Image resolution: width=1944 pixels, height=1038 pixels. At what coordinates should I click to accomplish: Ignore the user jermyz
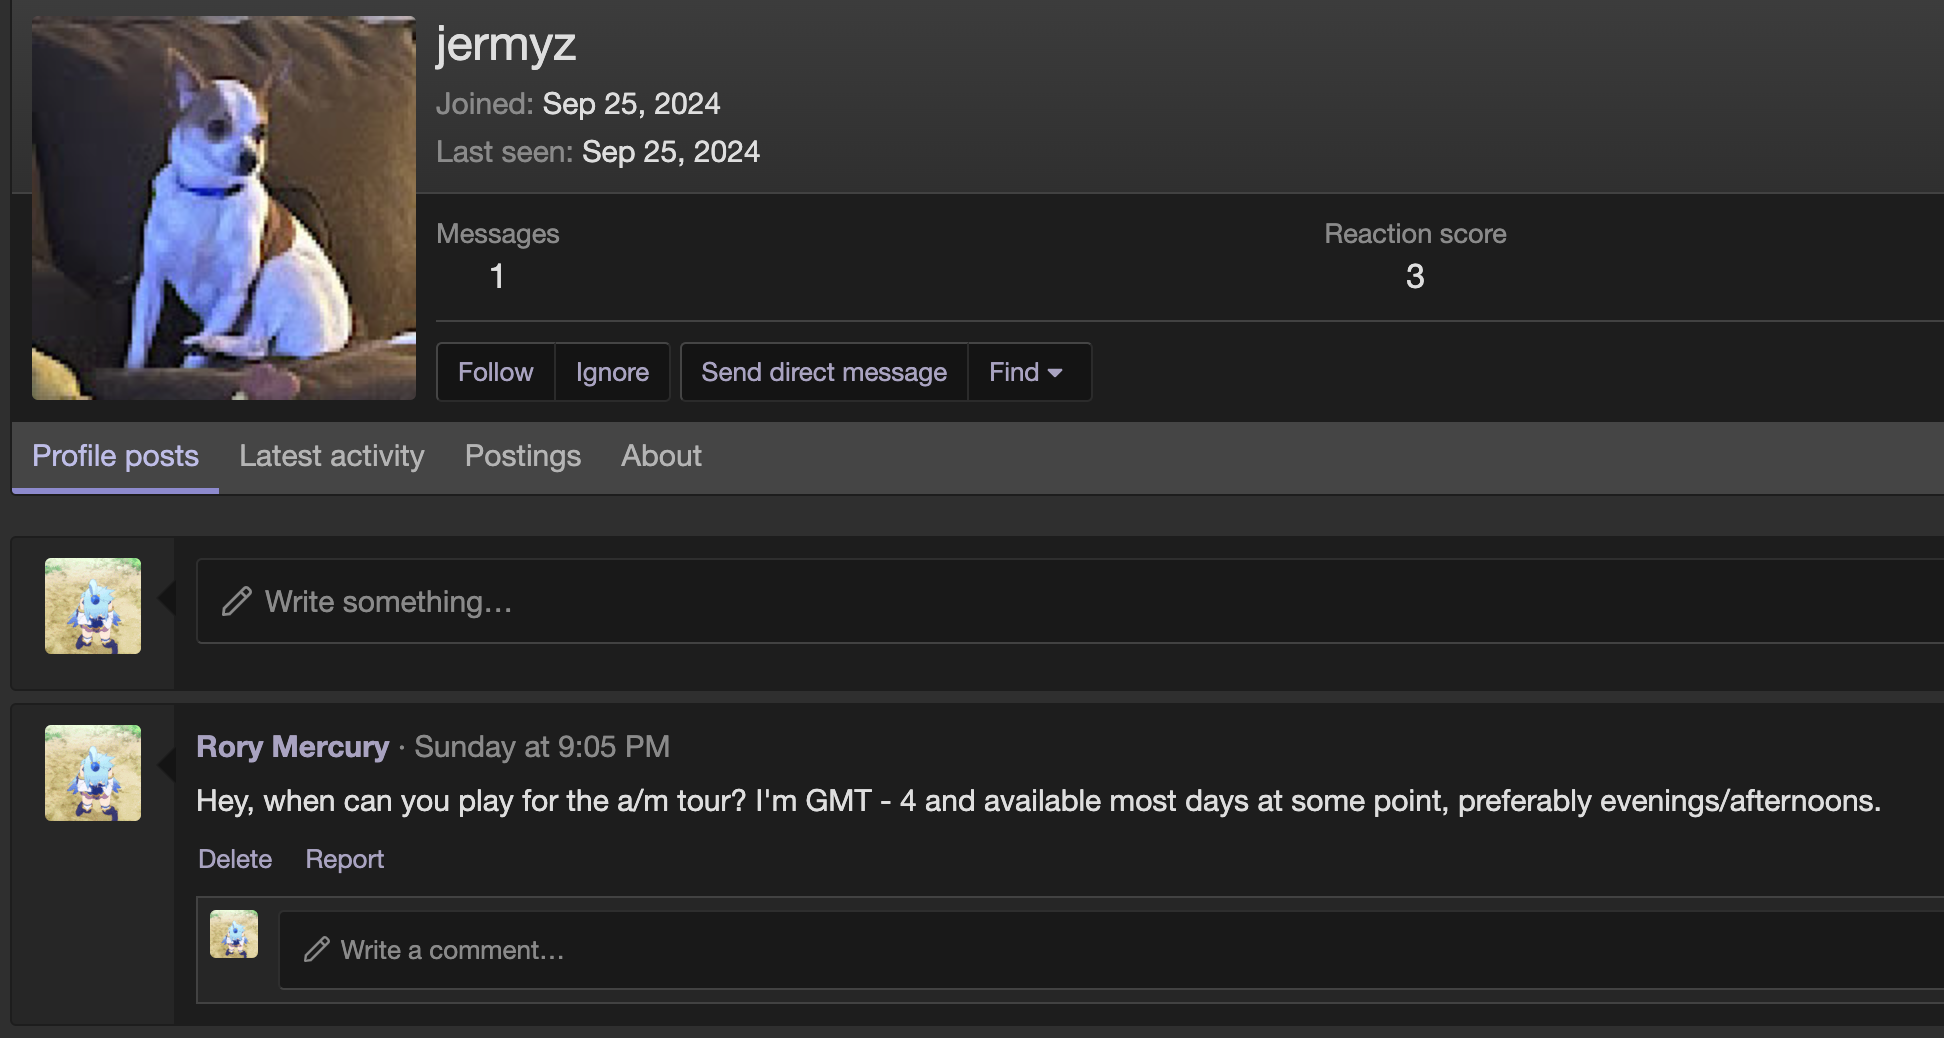point(612,372)
